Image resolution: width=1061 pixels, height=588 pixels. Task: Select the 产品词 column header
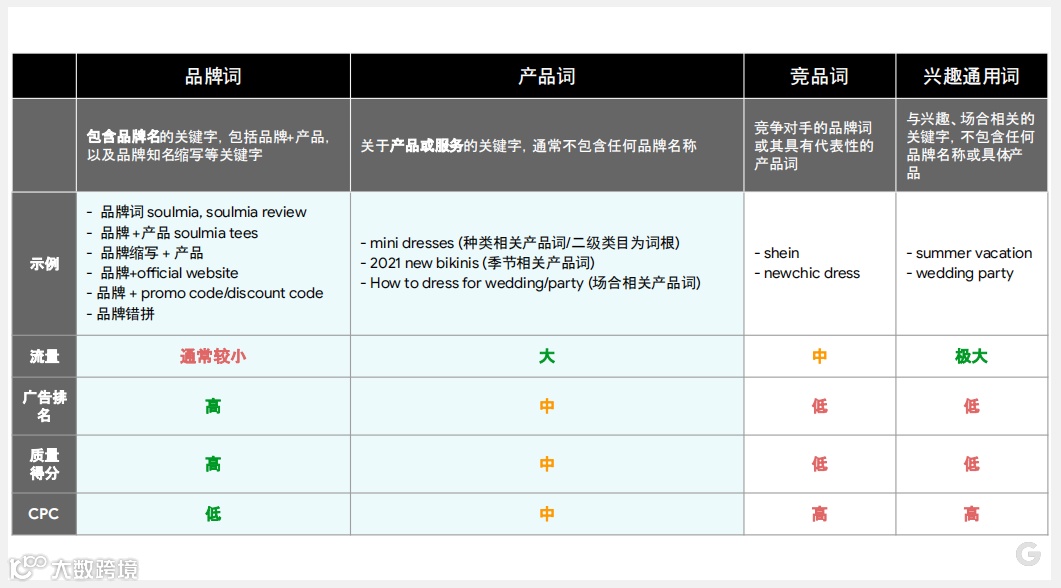pos(546,75)
